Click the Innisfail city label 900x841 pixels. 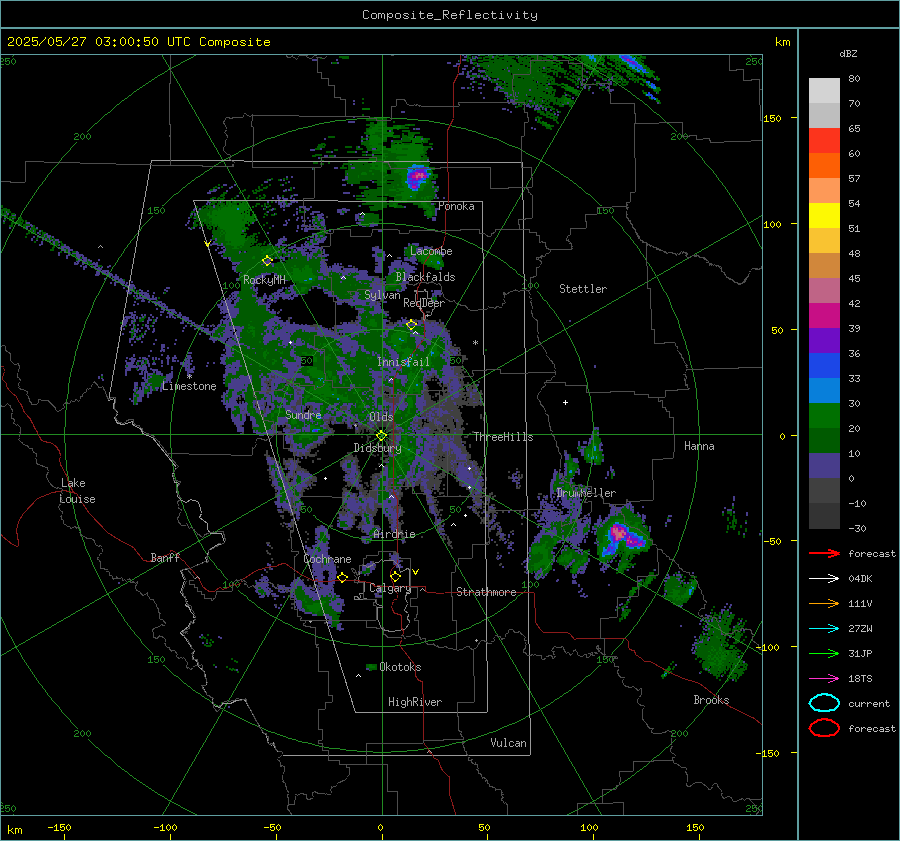pos(403,362)
